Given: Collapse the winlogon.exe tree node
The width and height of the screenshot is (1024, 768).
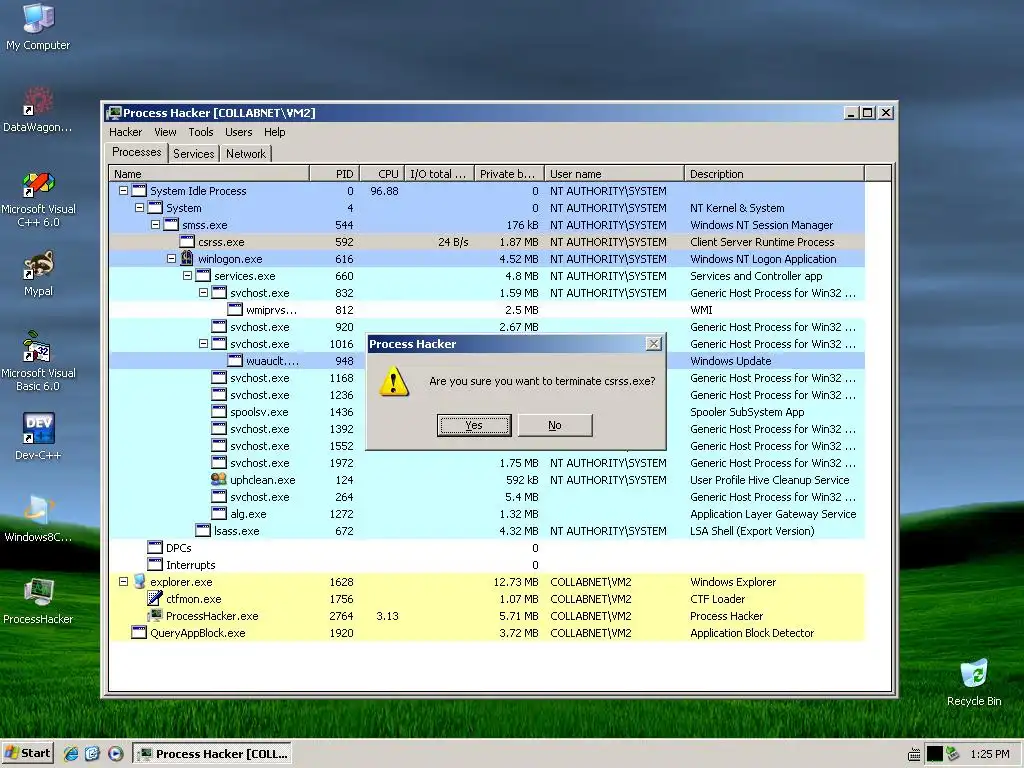Looking at the screenshot, I should click(x=171, y=259).
